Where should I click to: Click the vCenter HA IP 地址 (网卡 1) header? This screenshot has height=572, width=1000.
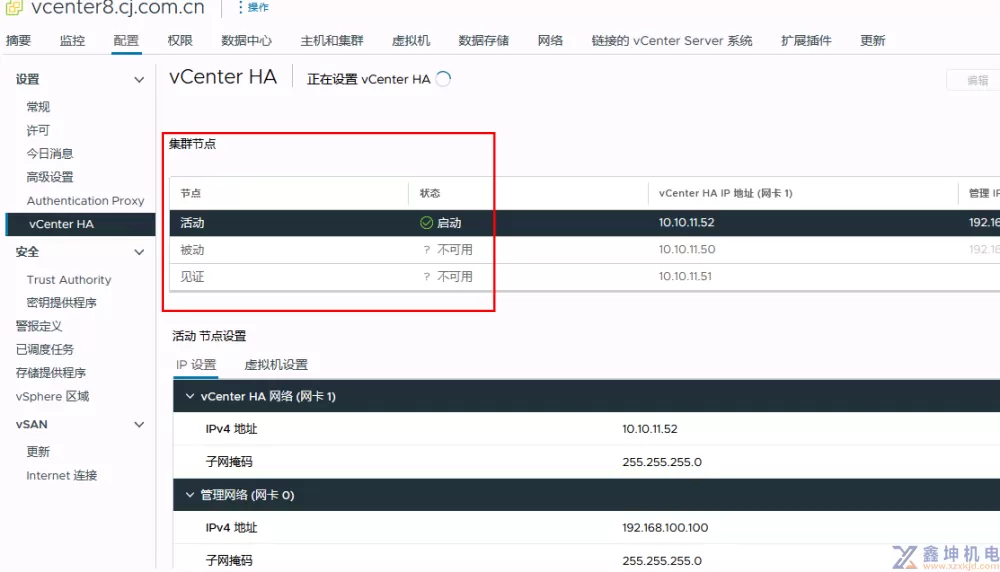click(726, 193)
